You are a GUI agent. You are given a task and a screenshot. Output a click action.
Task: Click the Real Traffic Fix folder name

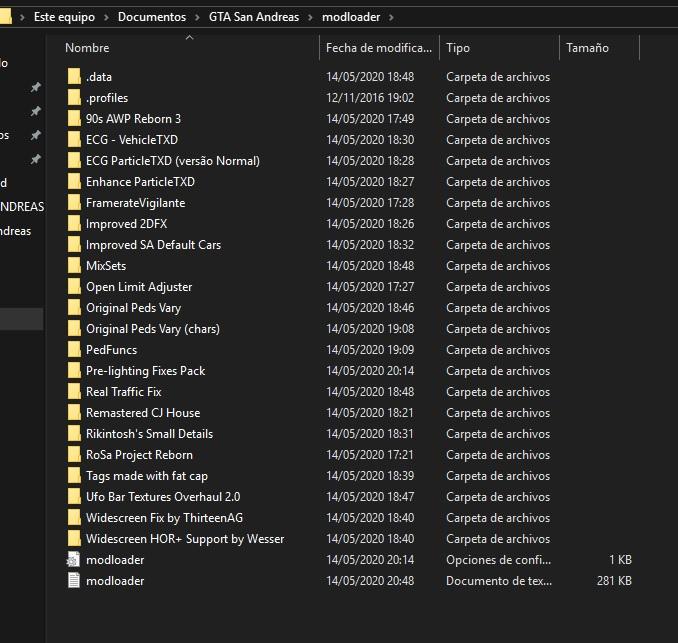[124, 392]
